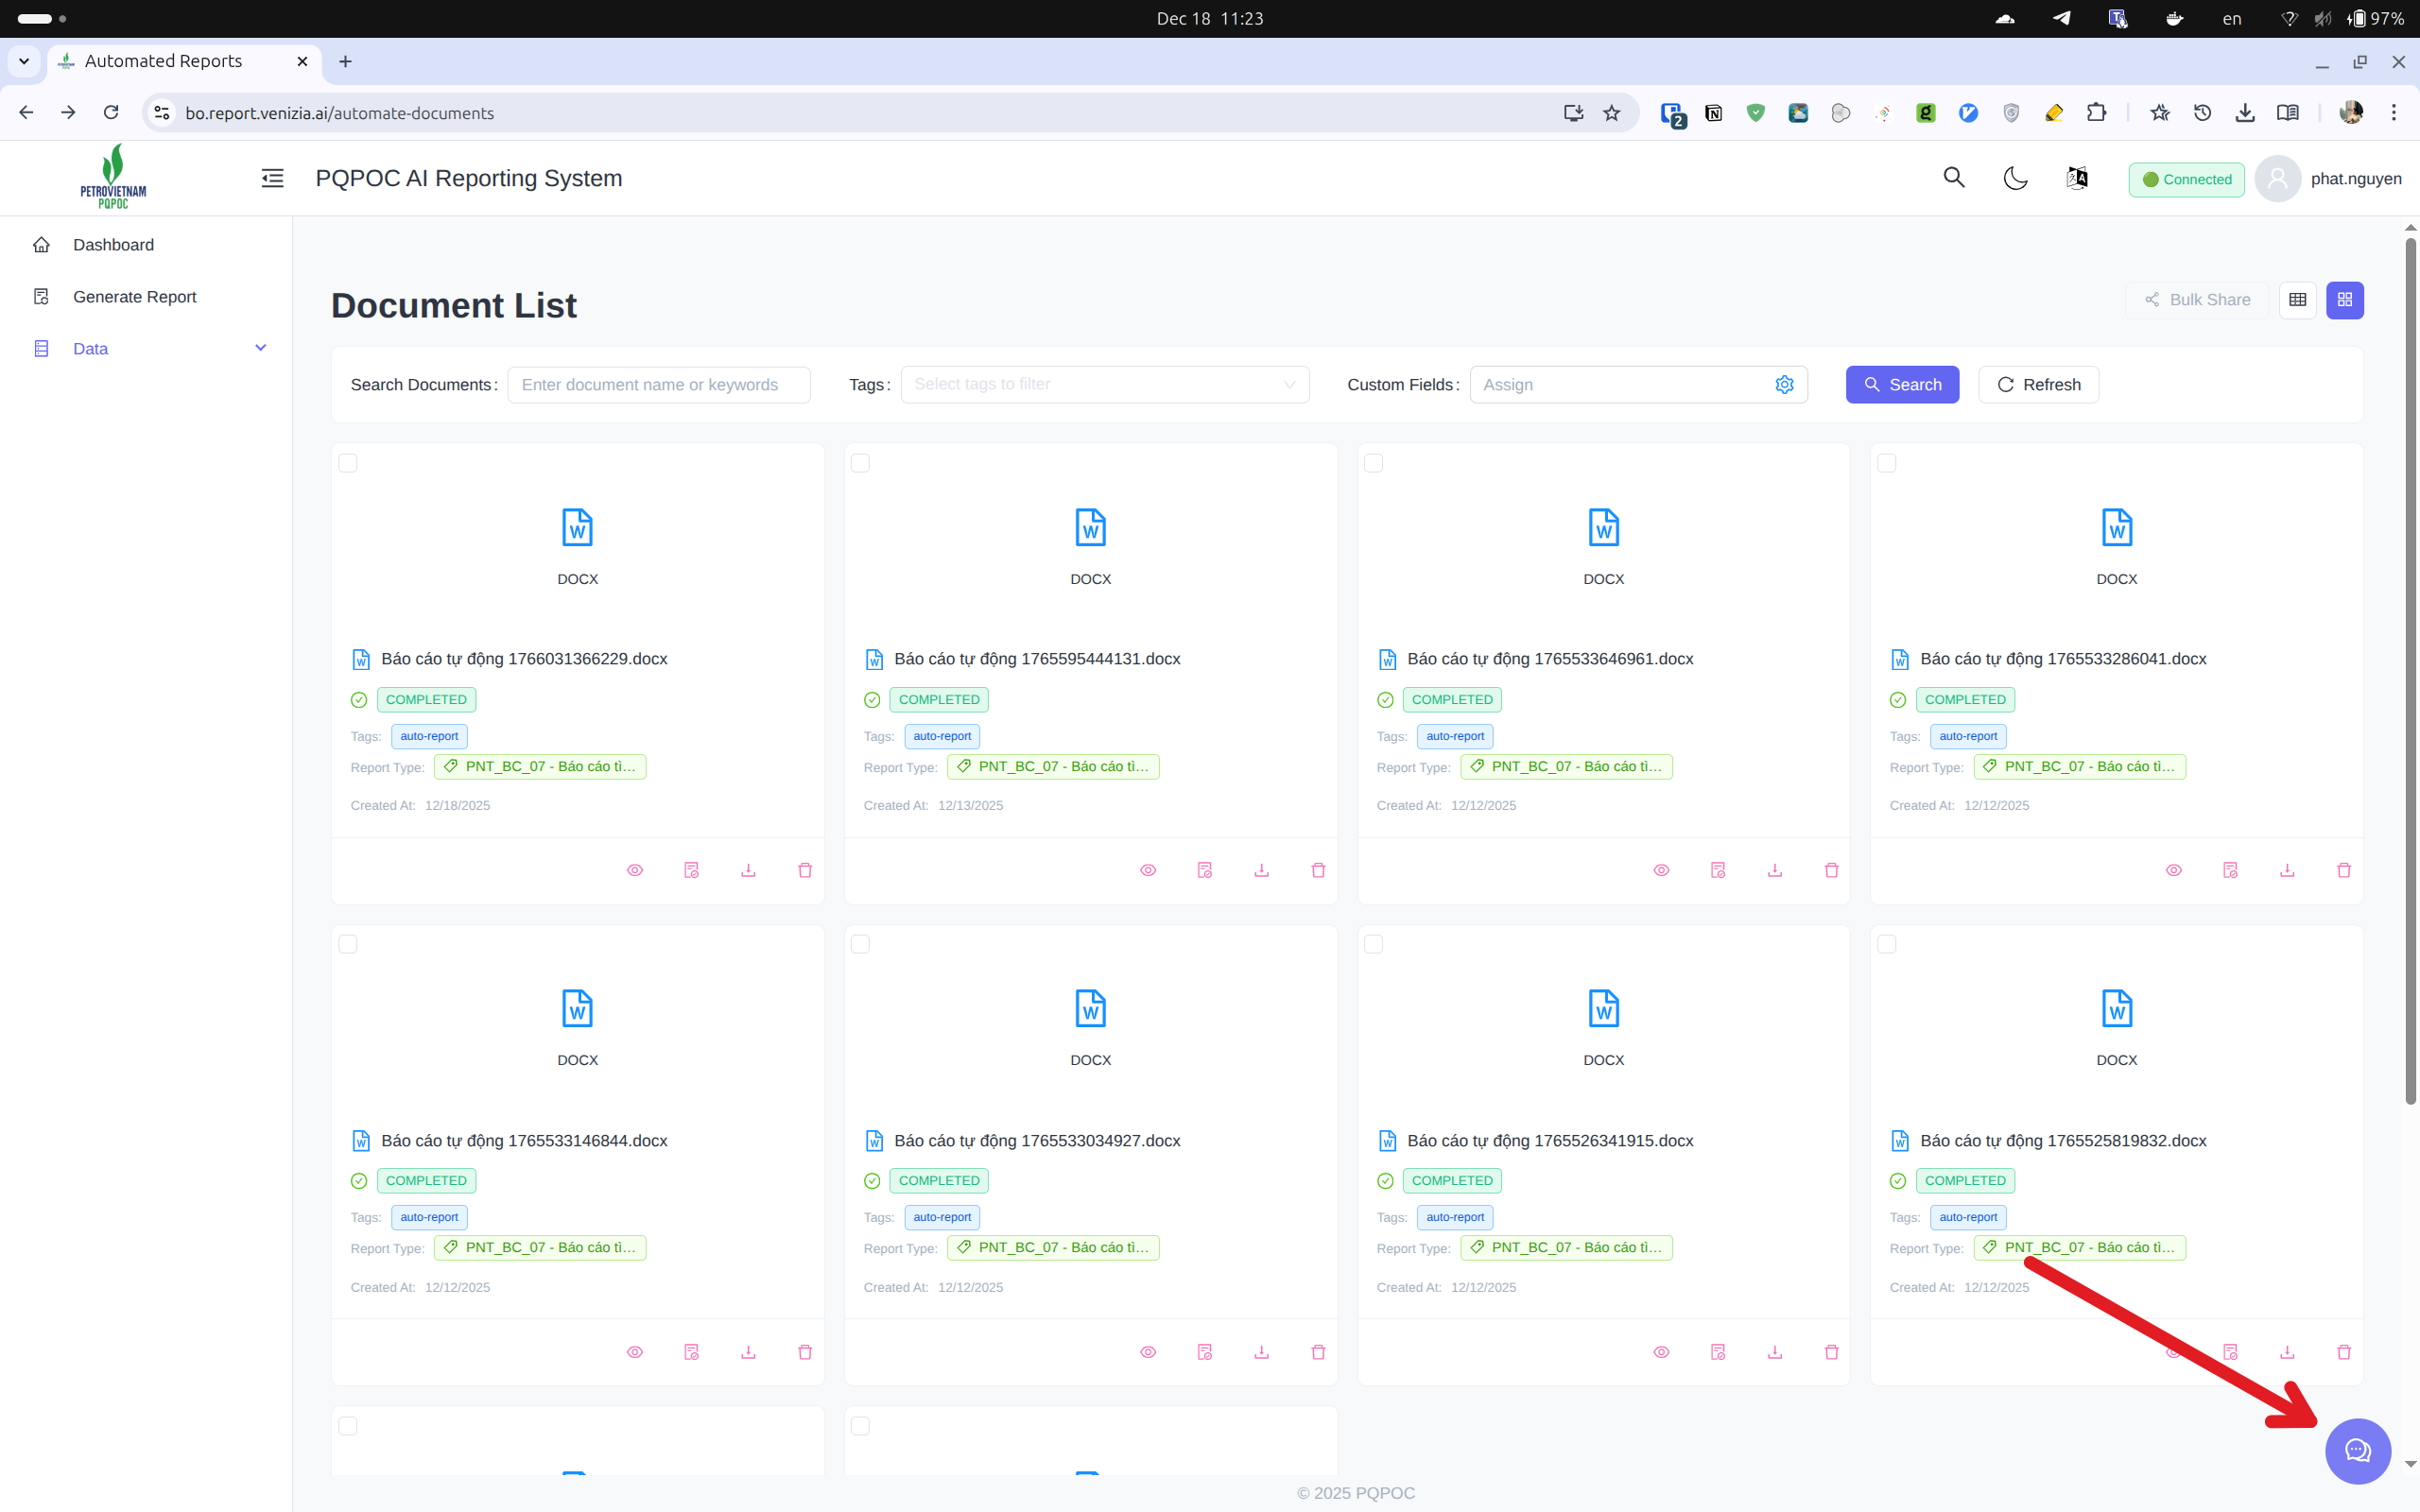Open the header search magnifier

(1954, 178)
